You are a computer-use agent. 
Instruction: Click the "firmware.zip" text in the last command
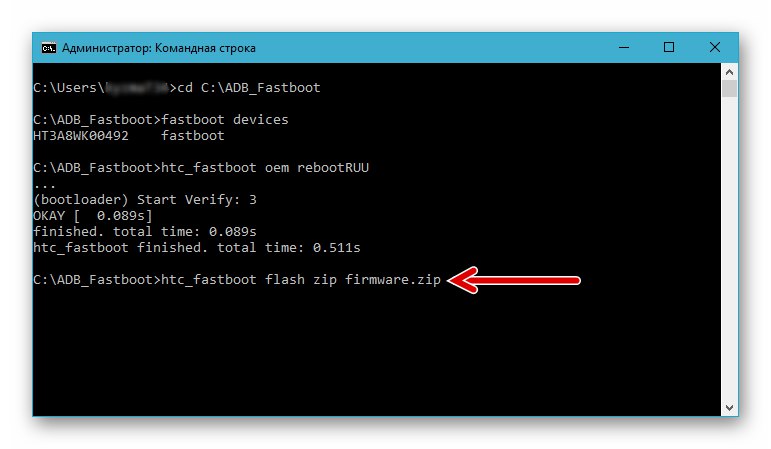(393, 279)
